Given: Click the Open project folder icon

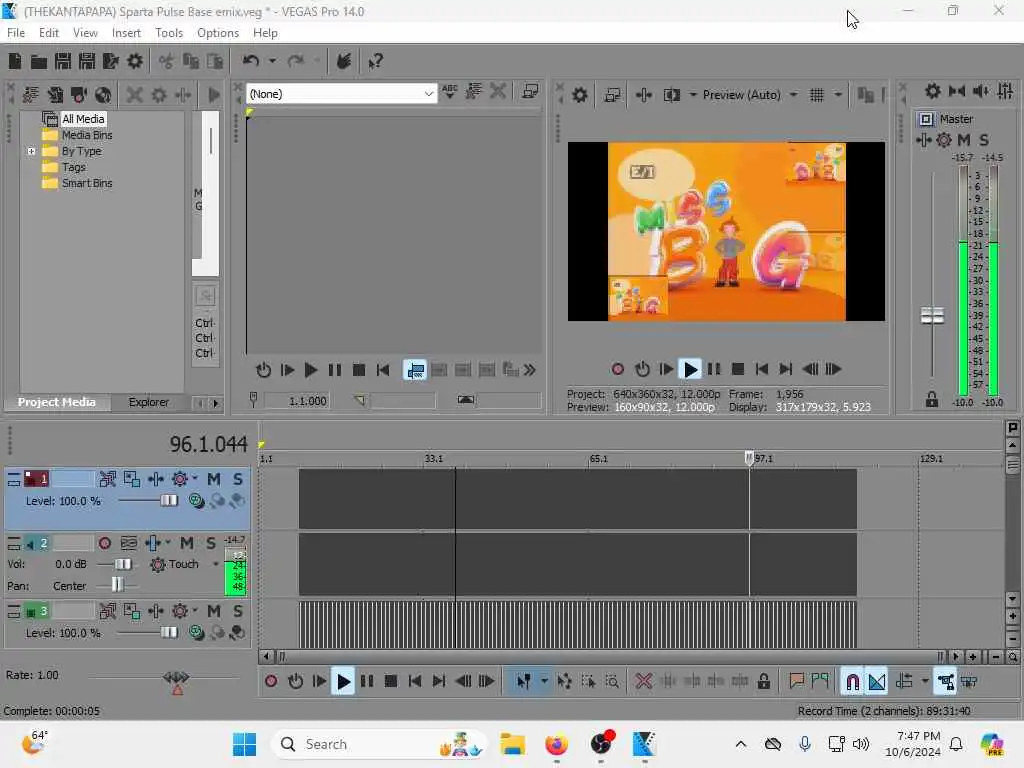Looking at the screenshot, I should 39,61.
